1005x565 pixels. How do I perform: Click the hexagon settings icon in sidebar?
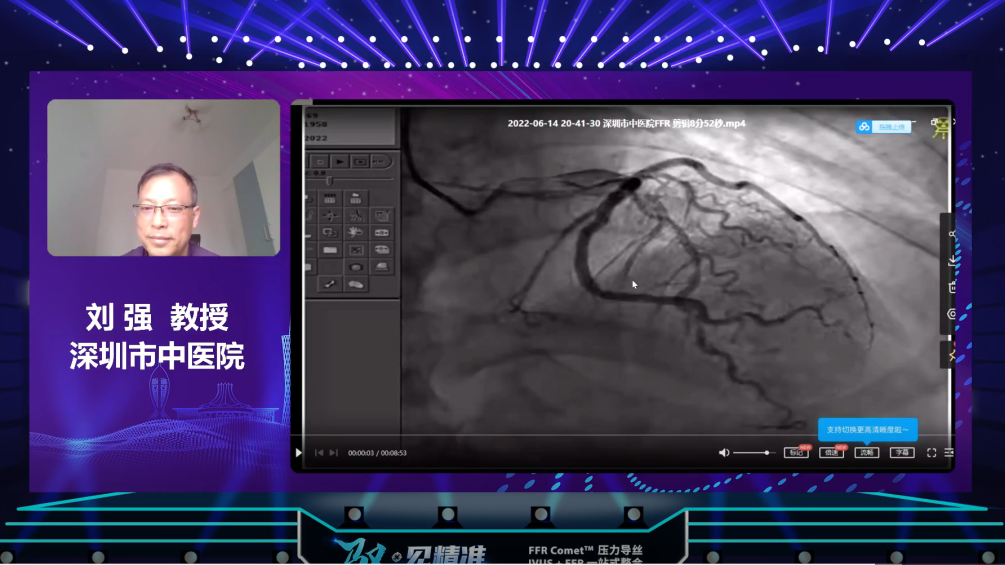951,314
